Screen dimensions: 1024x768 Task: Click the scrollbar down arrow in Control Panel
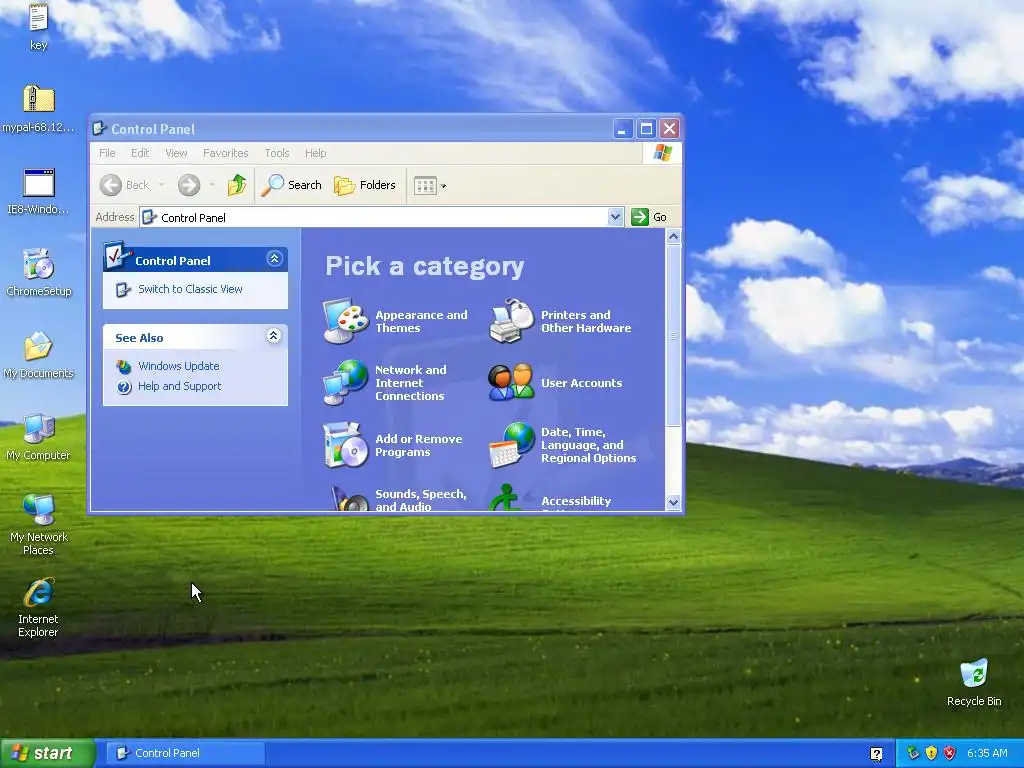pos(673,502)
